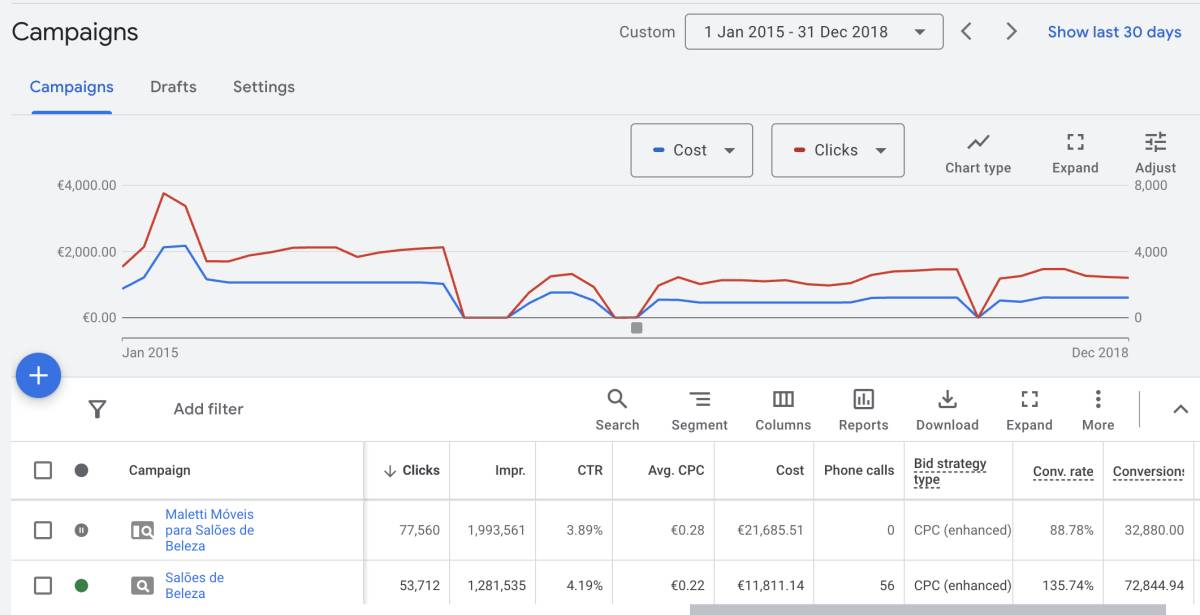Screen dimensions: 1200x615
Task: Click the 77,560 clicks cell
Action: point(419,530)
